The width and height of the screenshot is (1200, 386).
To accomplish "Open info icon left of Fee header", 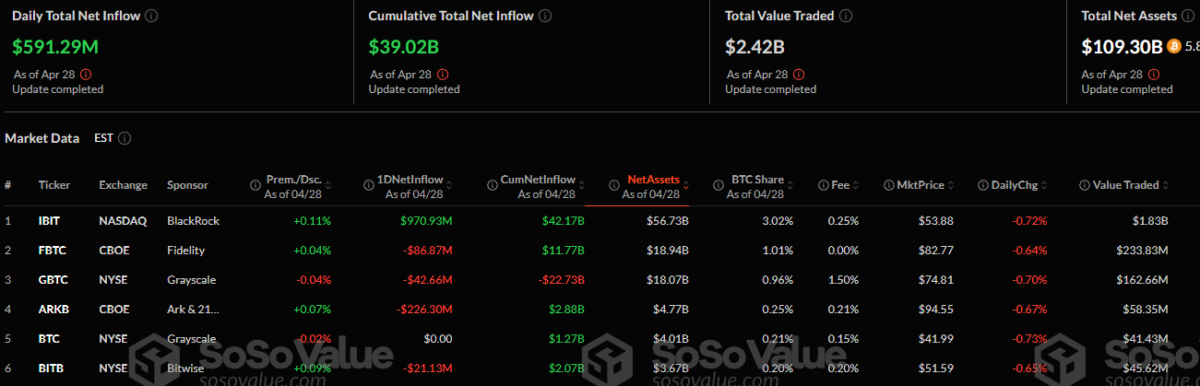I will coord(823,185).
